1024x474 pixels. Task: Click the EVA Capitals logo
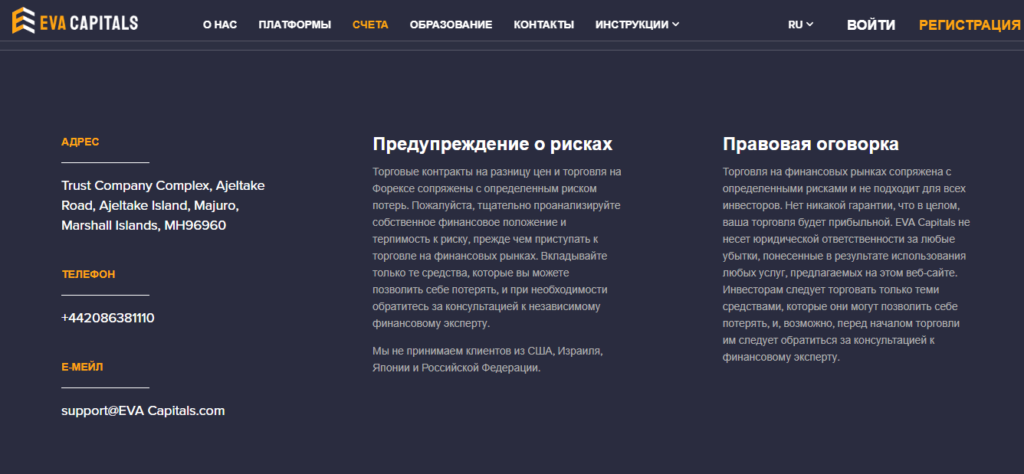tap(75, 22)
